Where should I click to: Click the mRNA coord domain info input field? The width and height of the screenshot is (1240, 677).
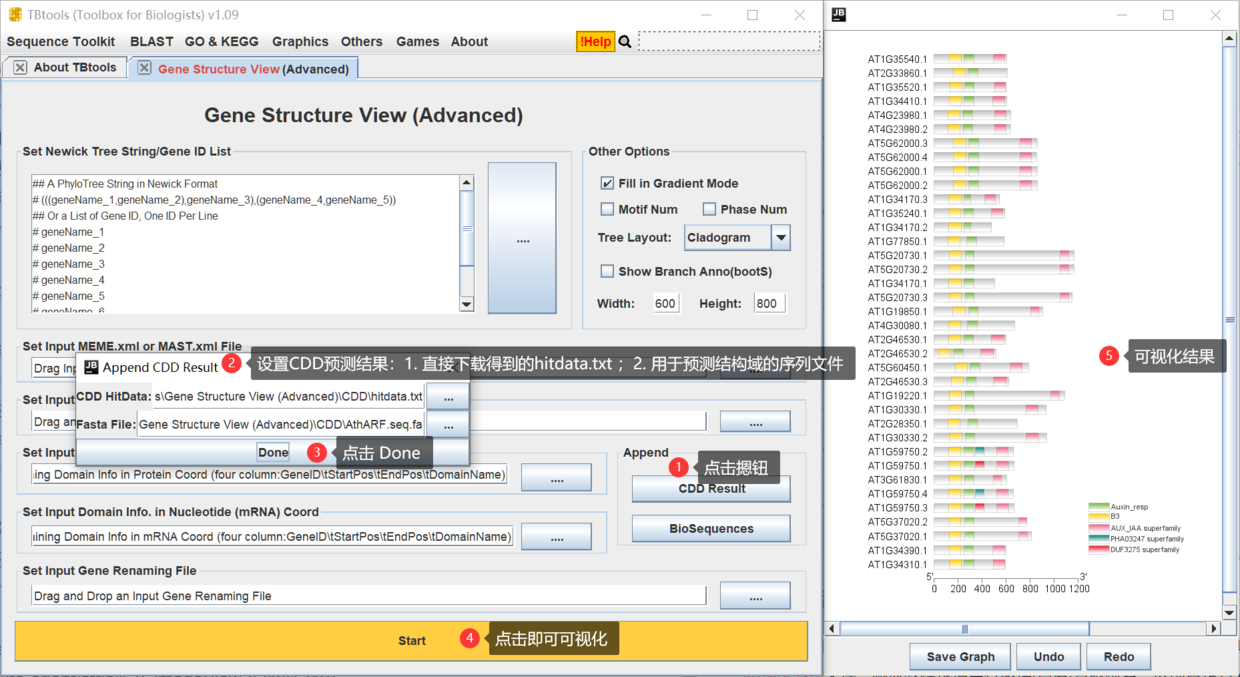pos(272,536)
